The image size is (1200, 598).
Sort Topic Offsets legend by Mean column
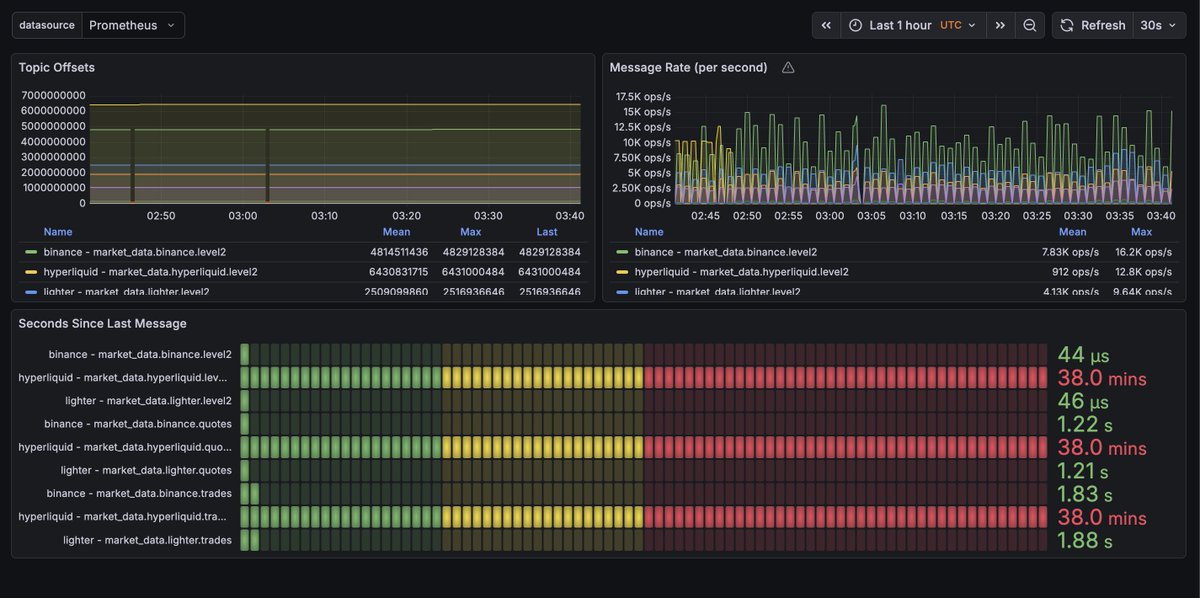click(397, 232)
